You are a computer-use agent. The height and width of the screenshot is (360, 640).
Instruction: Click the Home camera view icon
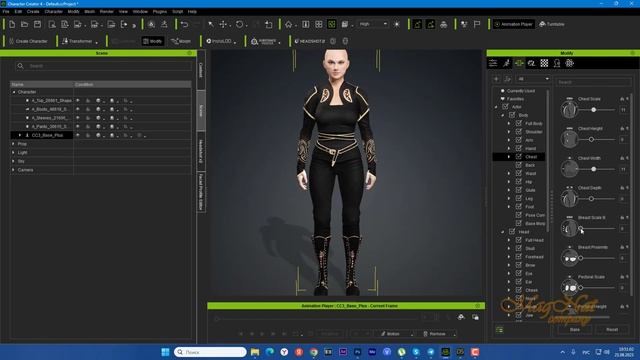(x=289, y=24)
